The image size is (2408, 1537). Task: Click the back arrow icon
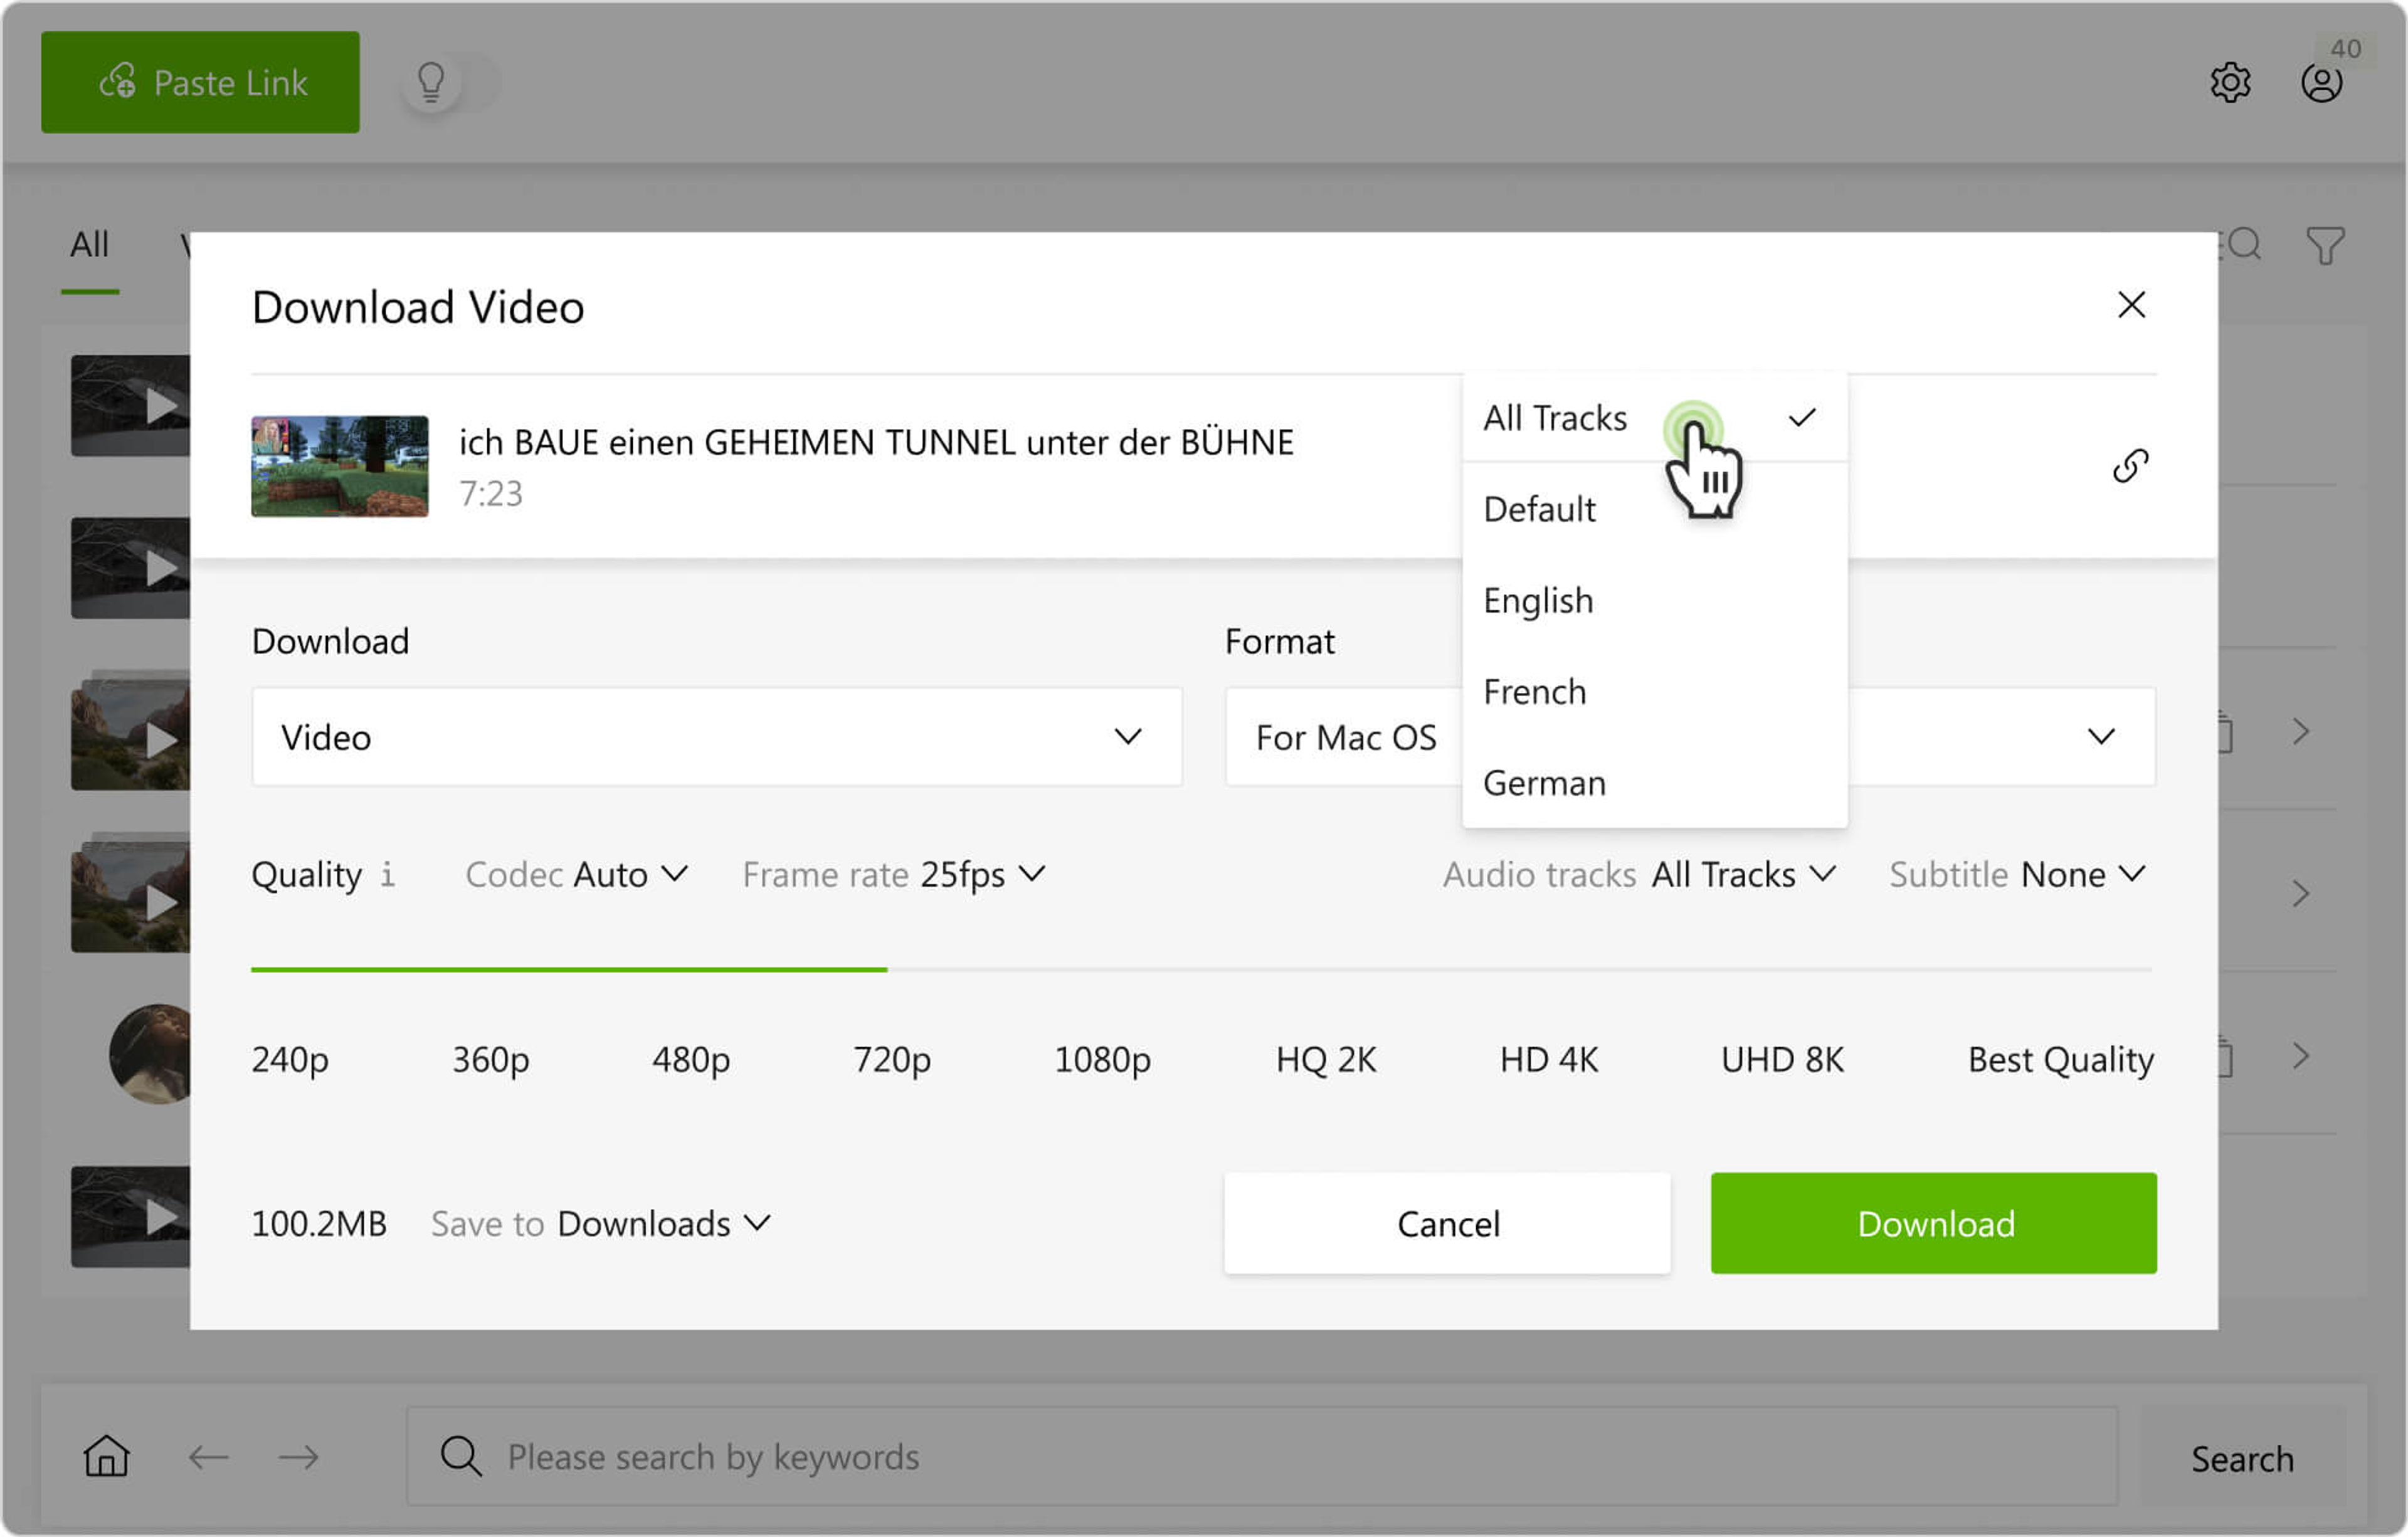click(208, 1456)
